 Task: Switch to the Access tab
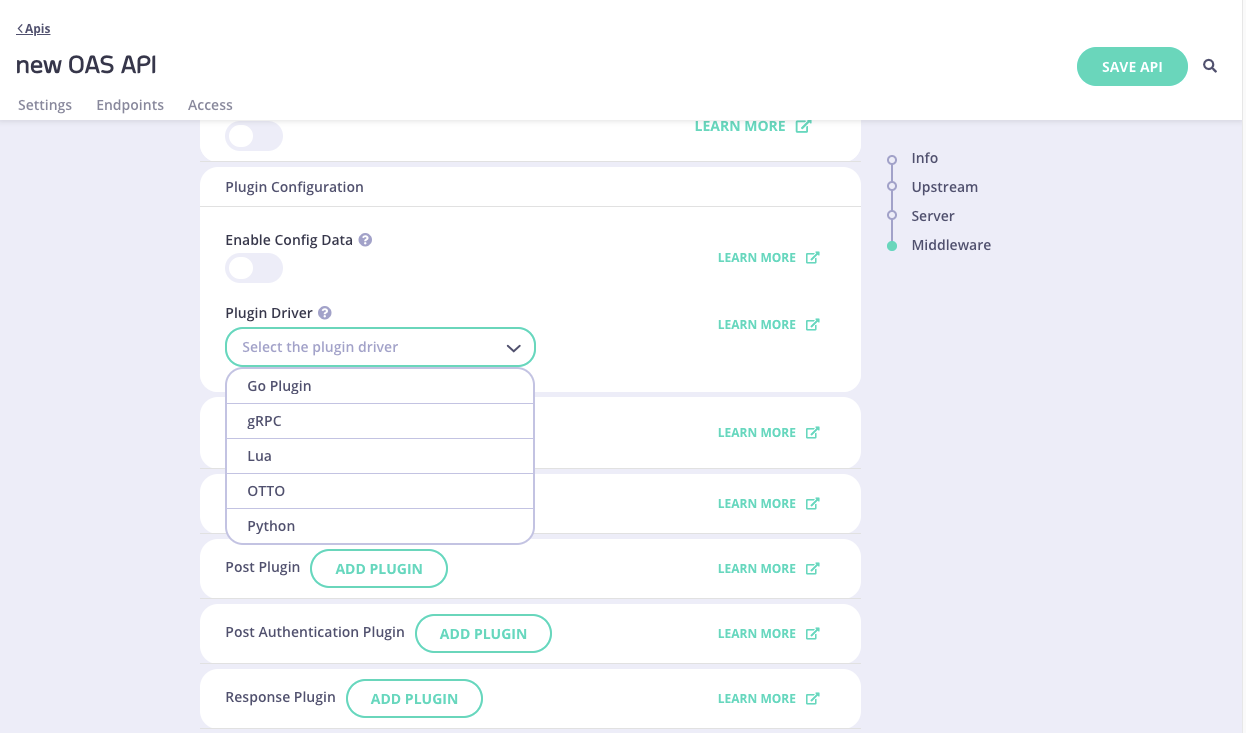coord(210,105)
